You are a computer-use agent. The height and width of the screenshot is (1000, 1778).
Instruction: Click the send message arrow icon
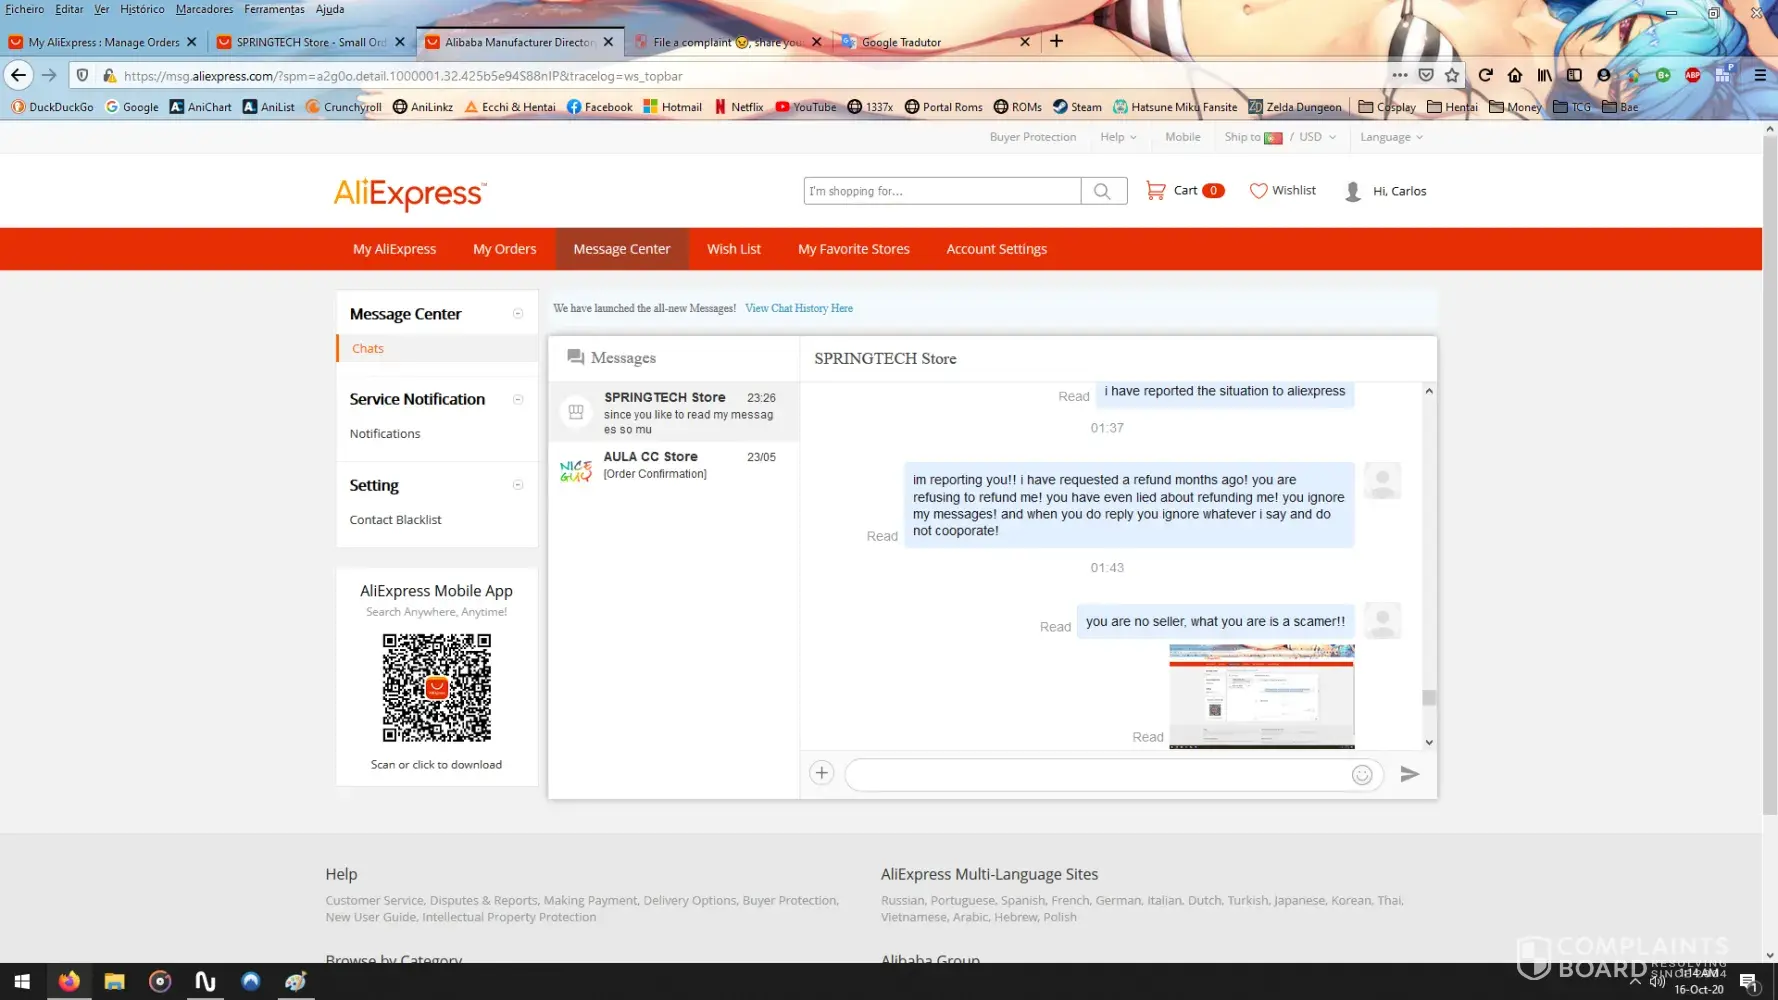coord(1409,774)
